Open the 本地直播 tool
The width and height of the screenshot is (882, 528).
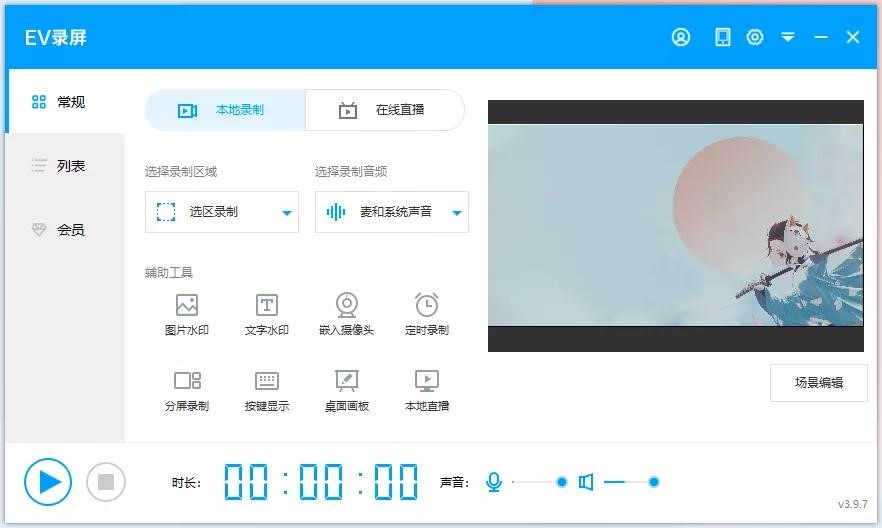pyautogui.click(x=427, y=391)
